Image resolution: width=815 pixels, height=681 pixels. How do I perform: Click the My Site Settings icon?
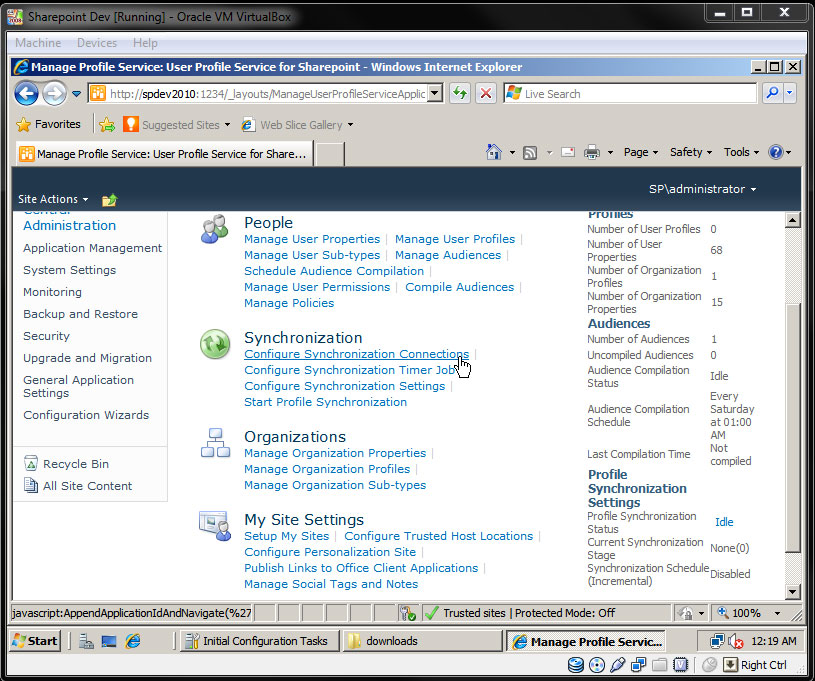[x=215, y=526]
